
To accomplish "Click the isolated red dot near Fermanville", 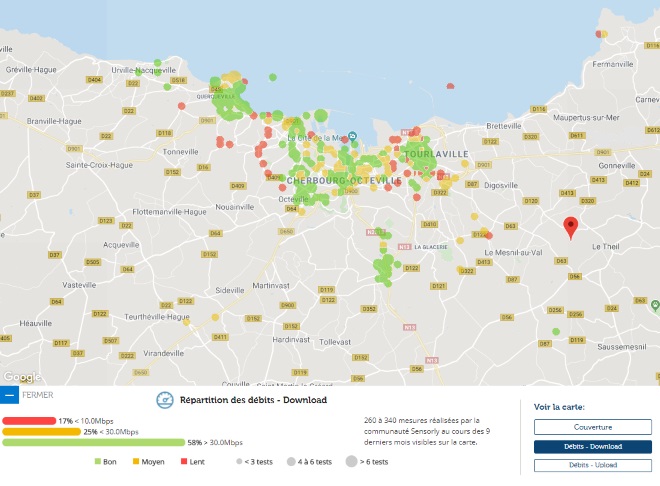I will [x=601, y=33].
